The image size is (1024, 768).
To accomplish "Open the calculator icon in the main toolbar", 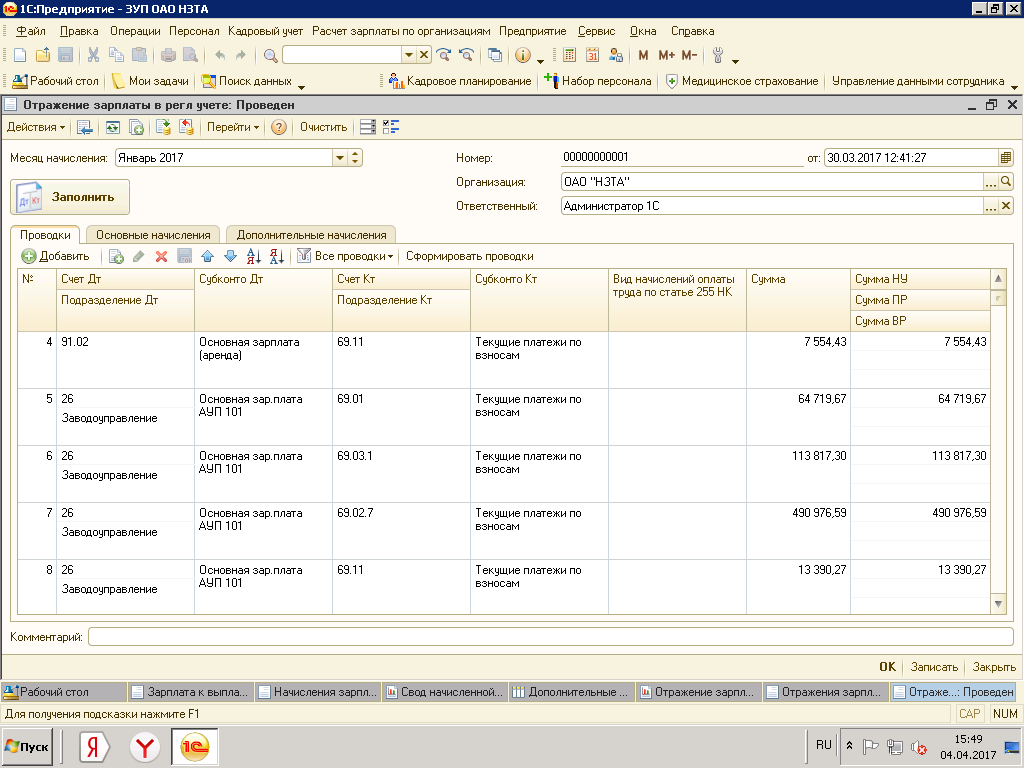I will pyautogui.click(x=569, y=56).
